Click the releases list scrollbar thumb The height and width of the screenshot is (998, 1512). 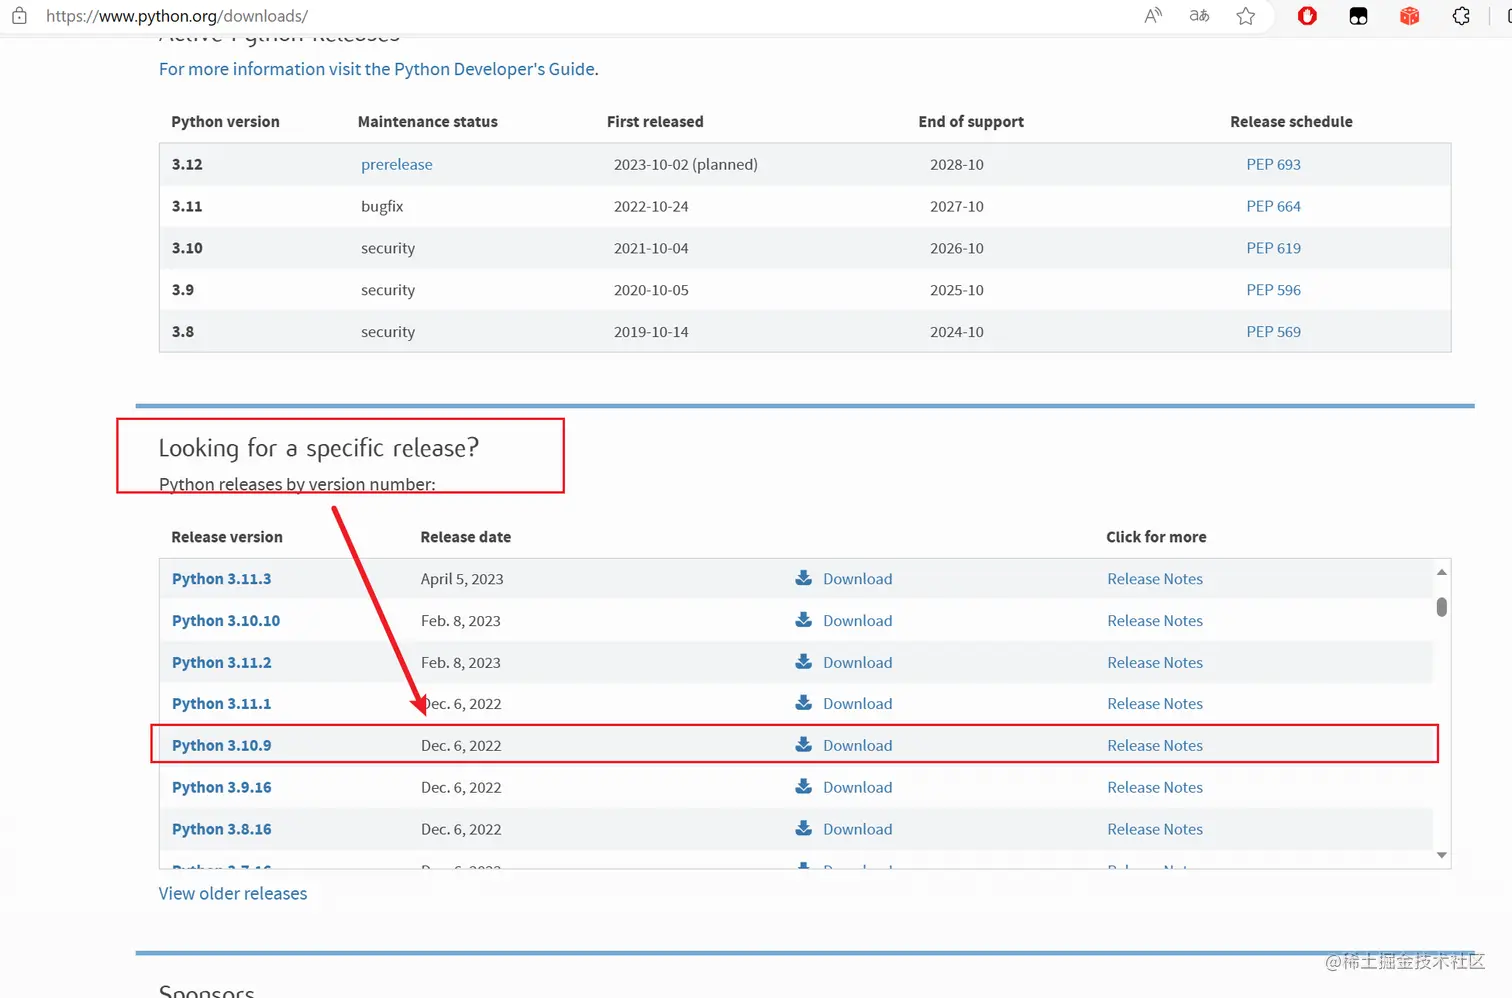click(x=1441, y=607)
